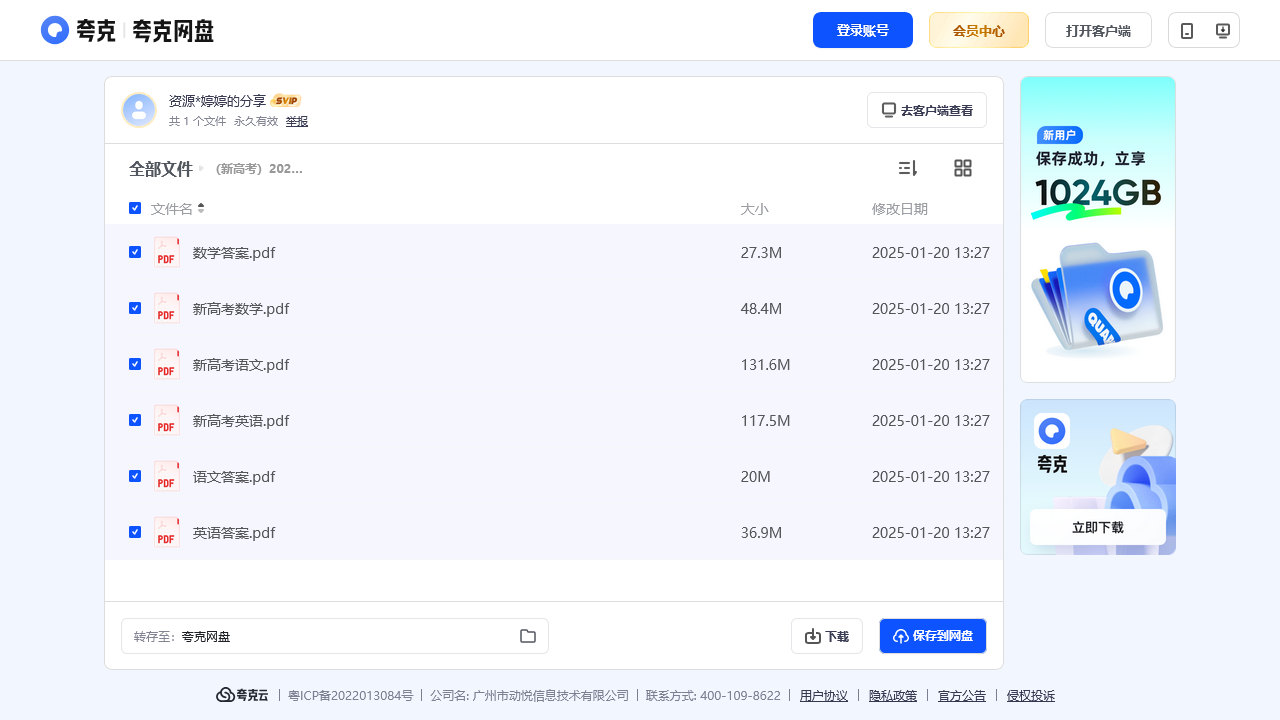This screenshot has width=1280, height=720.
Task: Click PDF icon of 新高考英语.pdf
Action: (167, 420)
